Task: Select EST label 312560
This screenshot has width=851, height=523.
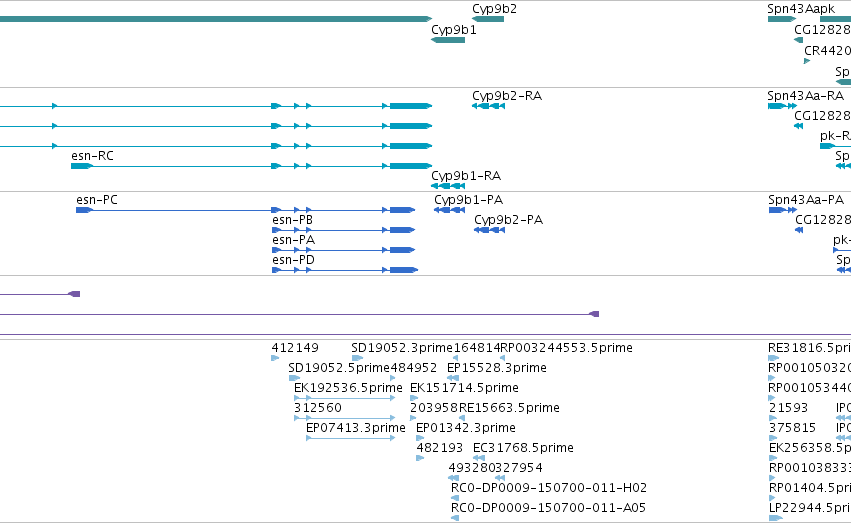Action: tap(317, 408)
